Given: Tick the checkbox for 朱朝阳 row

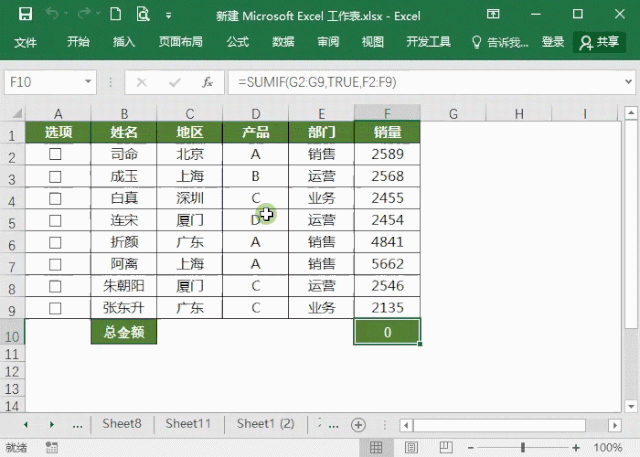Looking at the screenshot, I should pos(55,286).
